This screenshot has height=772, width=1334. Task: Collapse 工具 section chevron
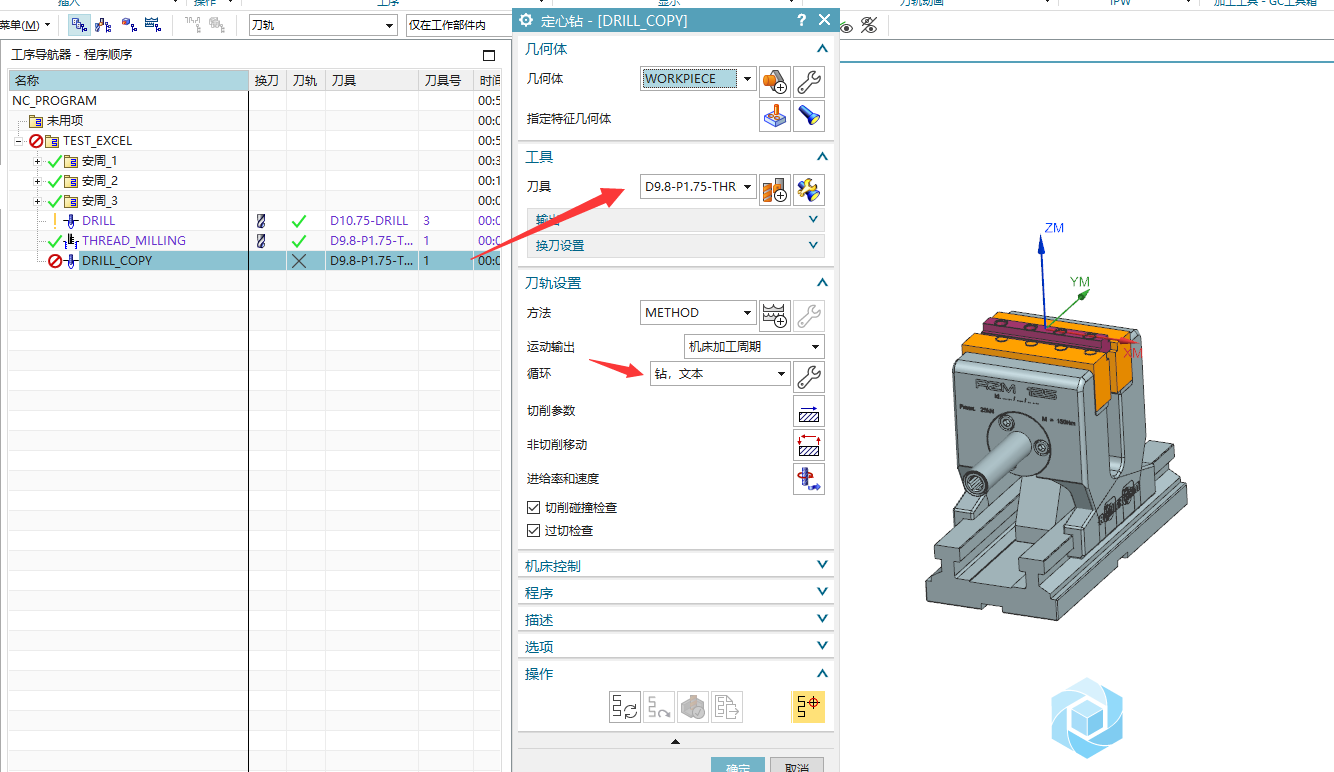pyautogui.click(x=822, y=156)
